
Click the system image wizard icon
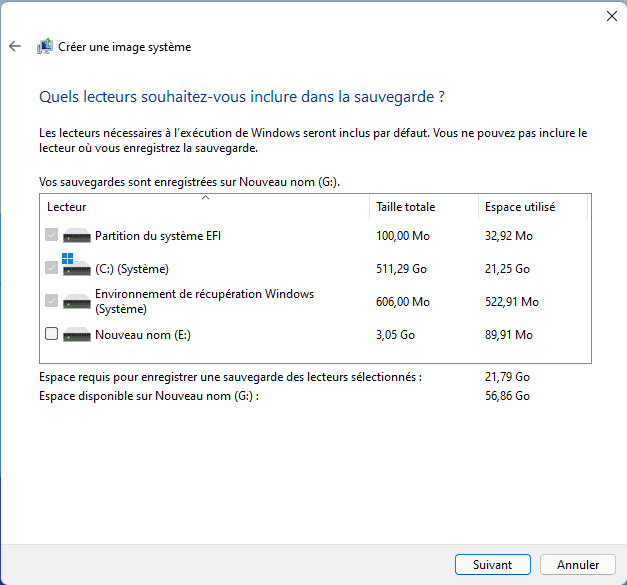pyautogui.click(x=45, y=46)
